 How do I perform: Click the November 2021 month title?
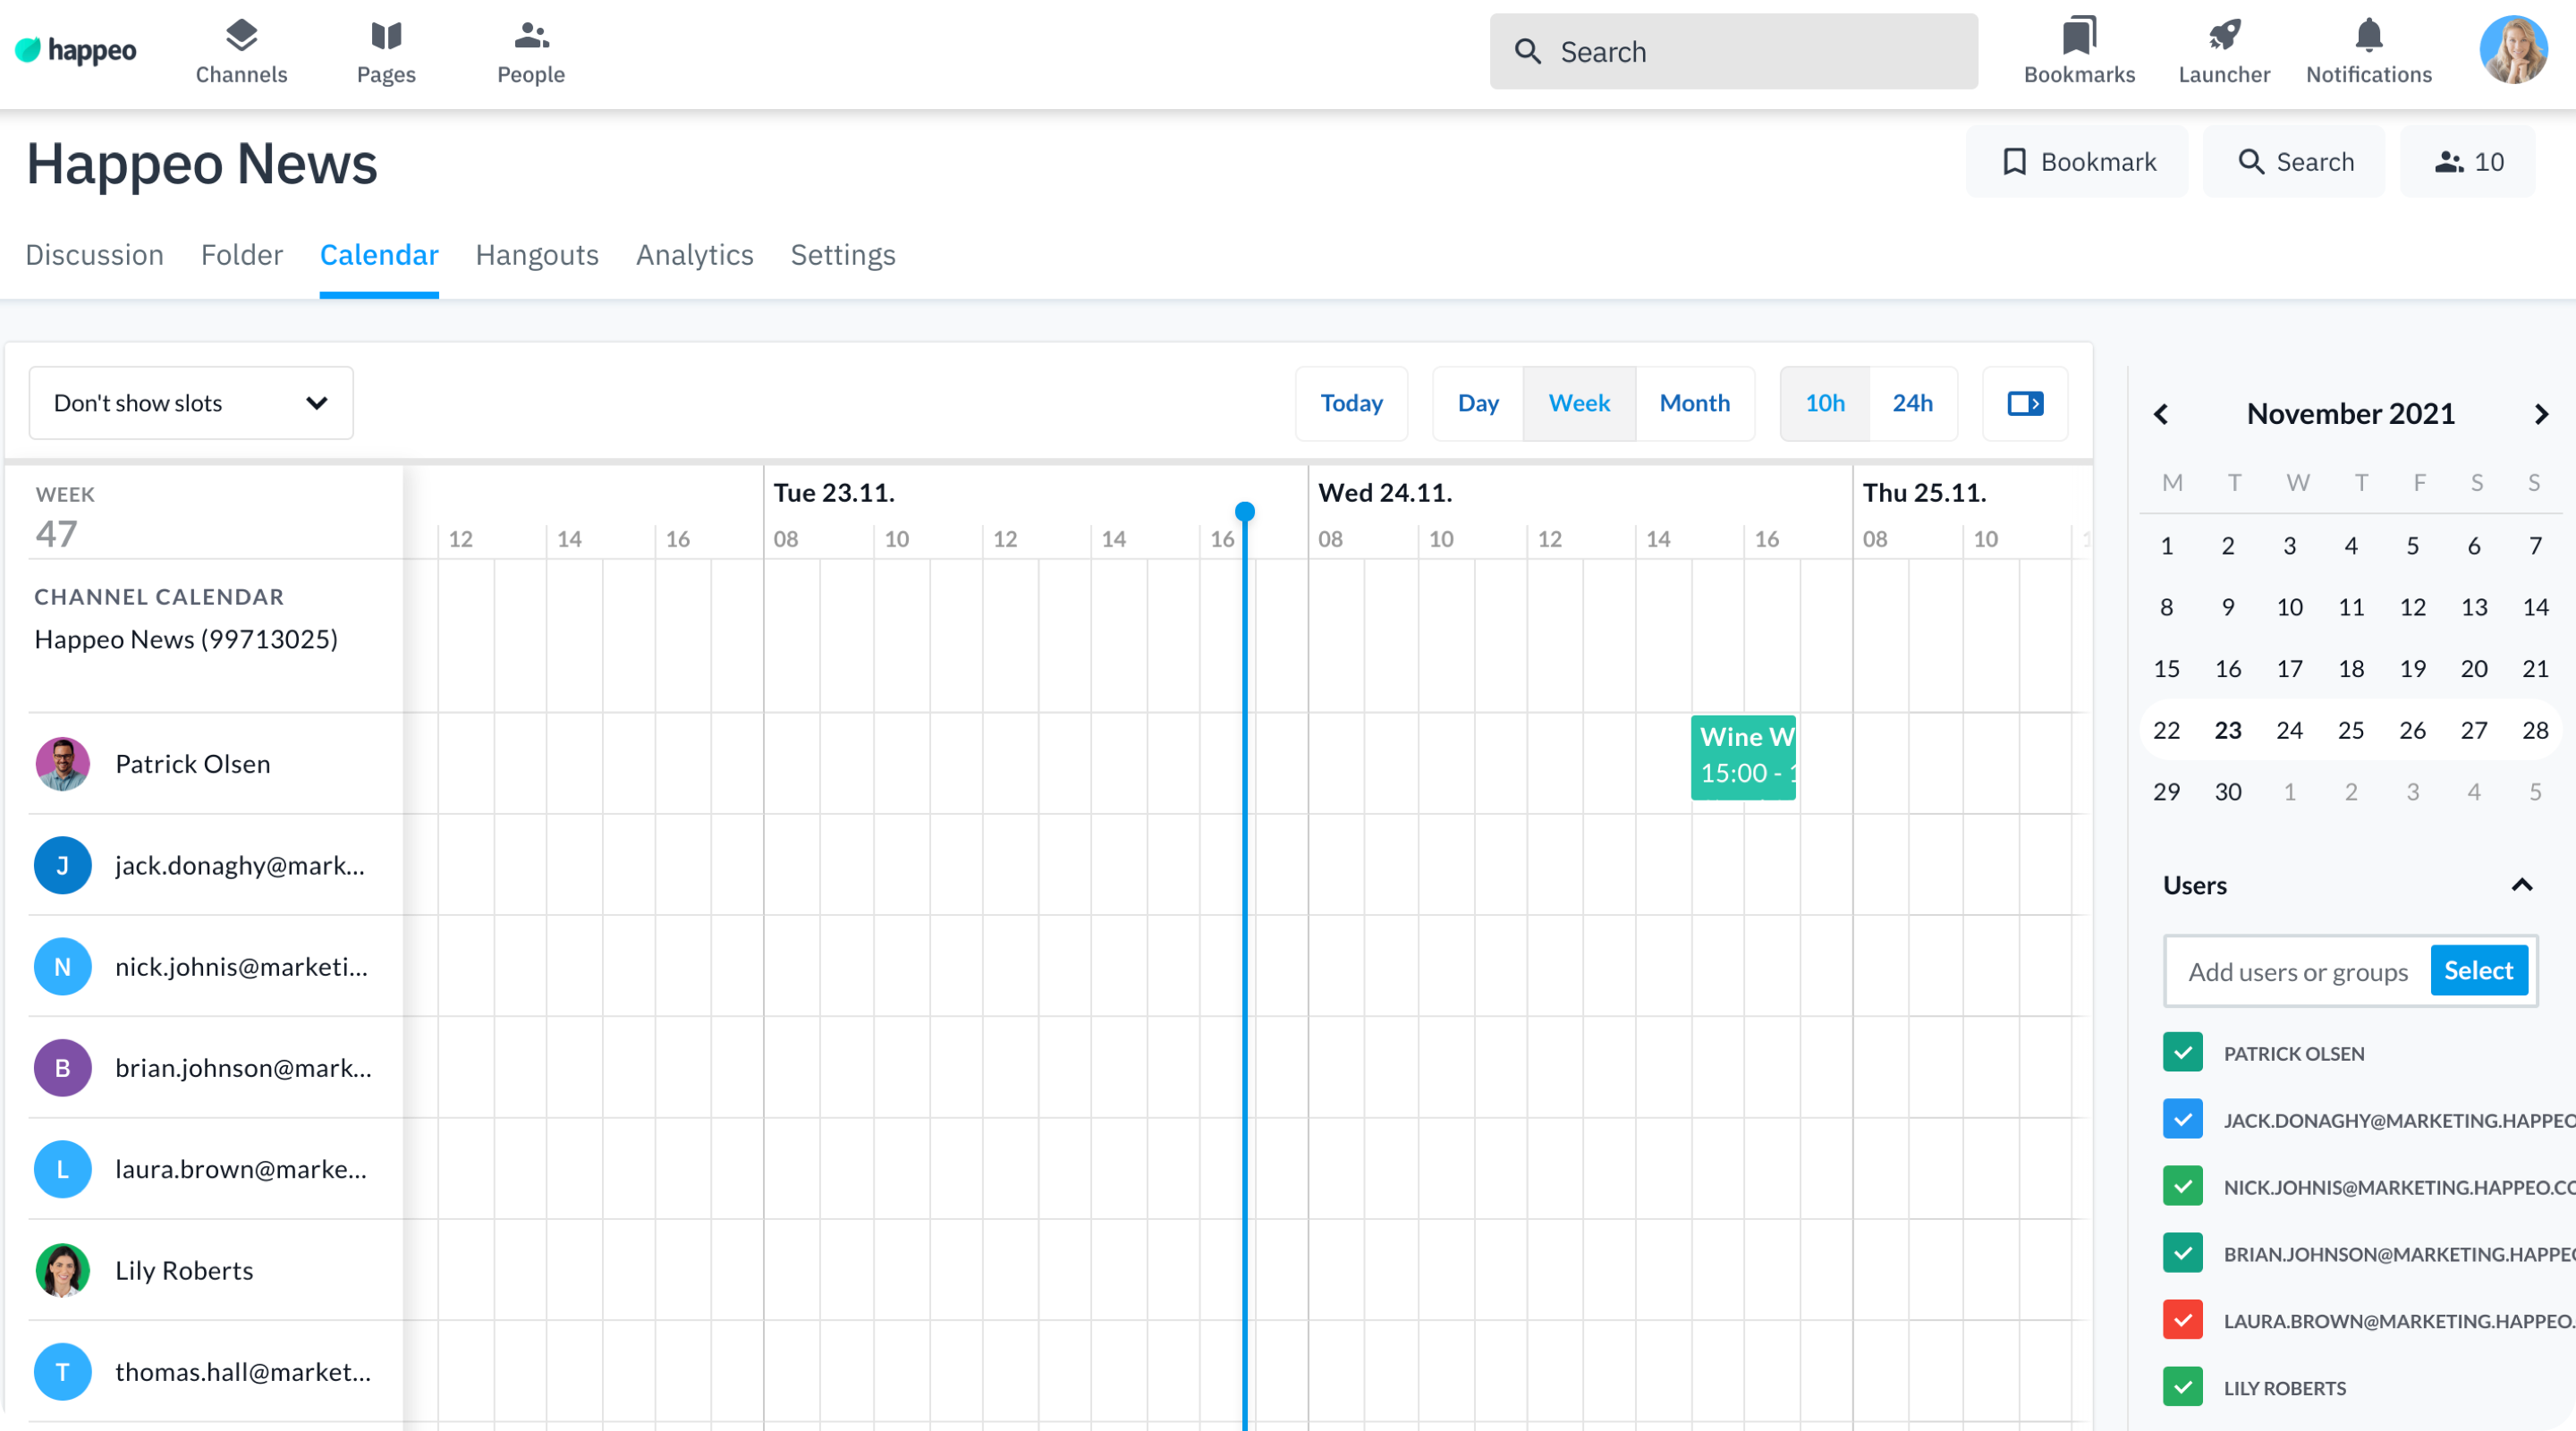coord(2350,414)
